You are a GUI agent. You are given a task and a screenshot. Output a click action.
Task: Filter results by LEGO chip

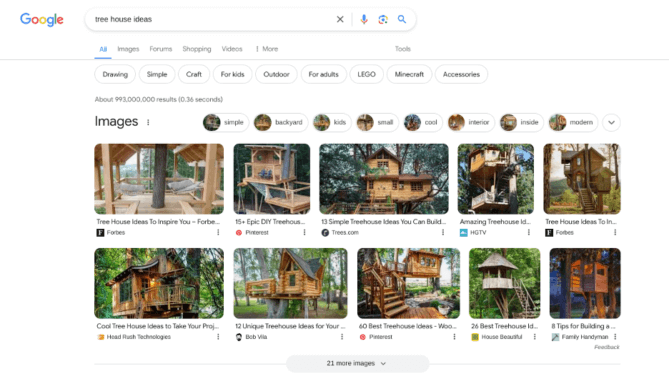pyautogui.click(x=366, y=74)
